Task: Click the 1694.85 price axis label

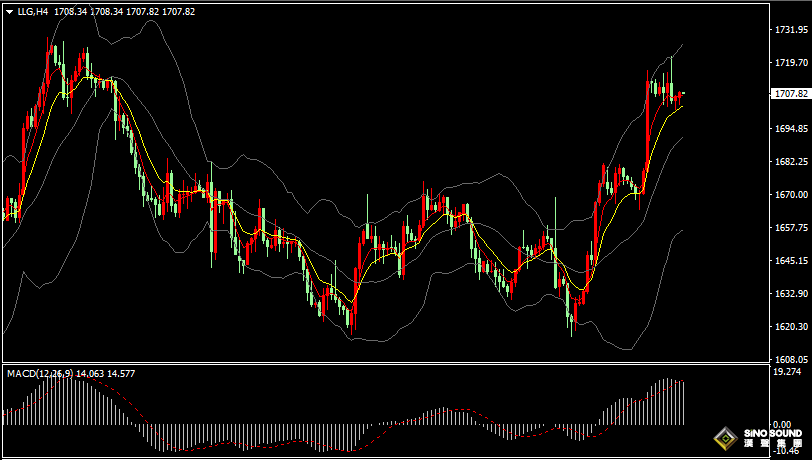Action: [791, 129]
